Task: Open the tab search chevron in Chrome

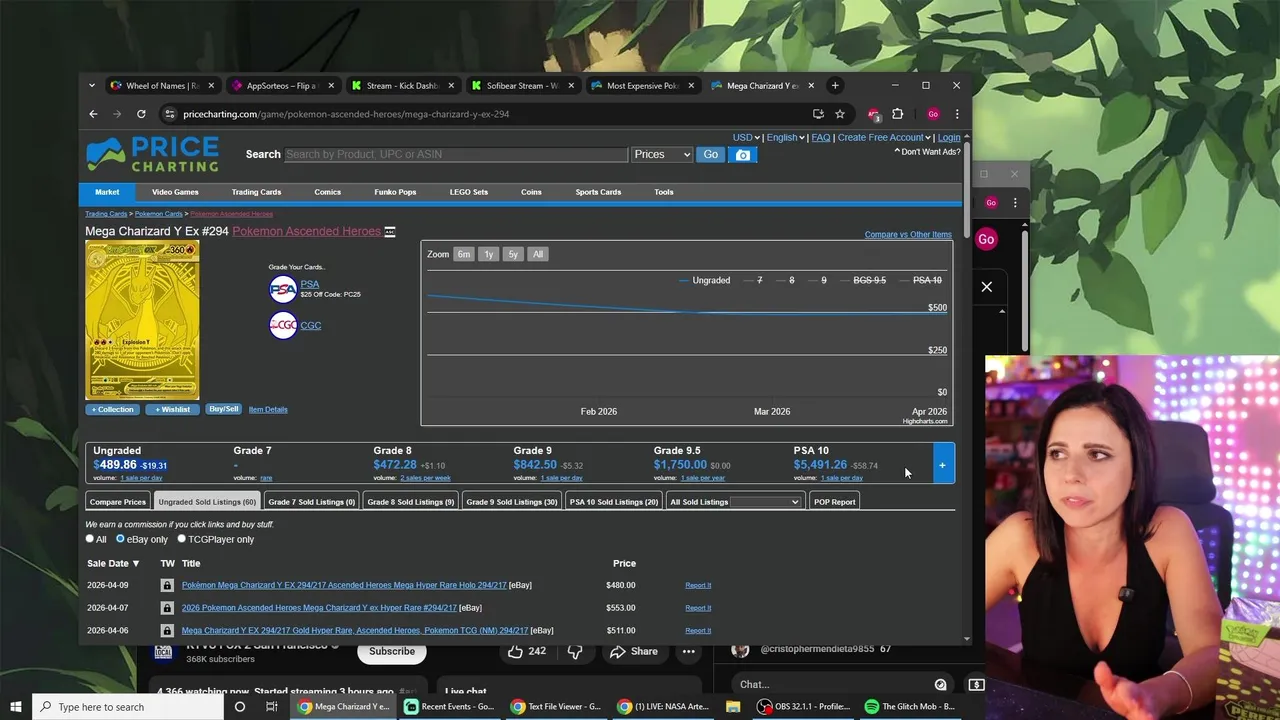Action: pyautogui.click(x=91, y=85)
